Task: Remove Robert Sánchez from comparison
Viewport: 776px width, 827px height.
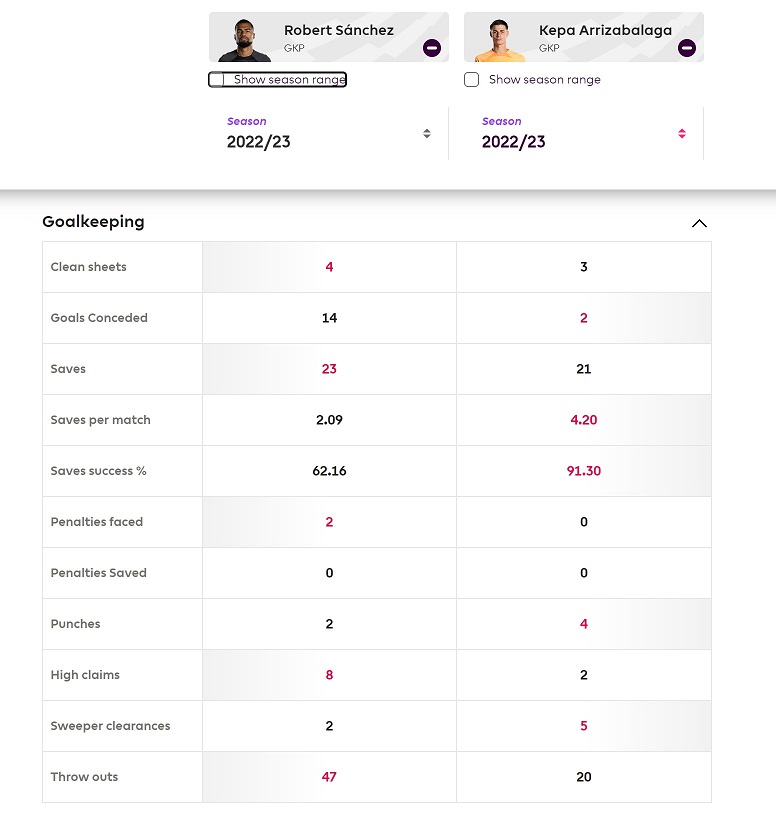Action: coord(432,48)
